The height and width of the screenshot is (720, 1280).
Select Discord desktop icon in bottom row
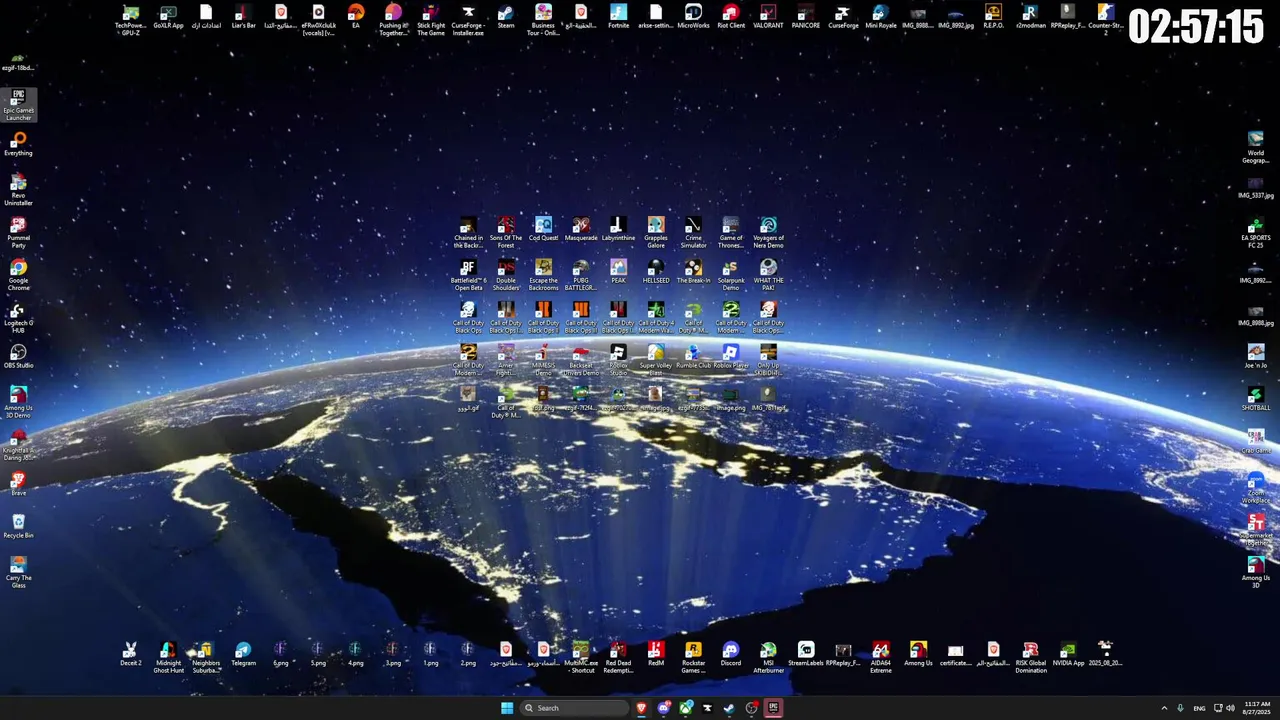point(731,654)
